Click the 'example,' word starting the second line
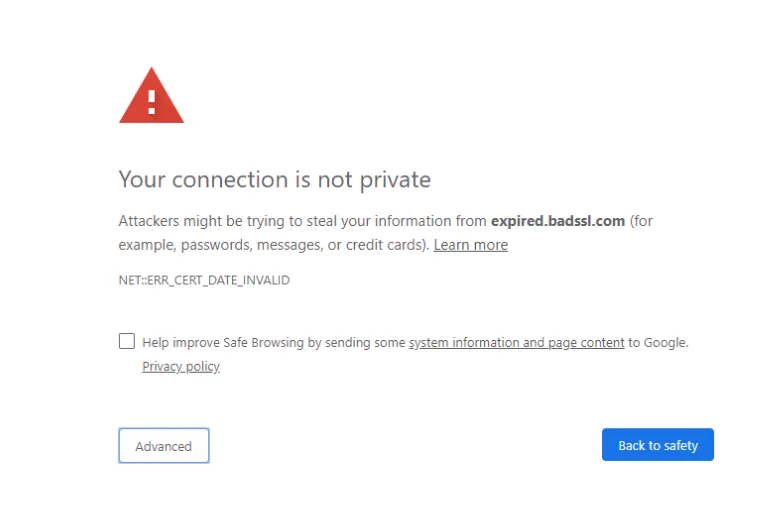 148,245
